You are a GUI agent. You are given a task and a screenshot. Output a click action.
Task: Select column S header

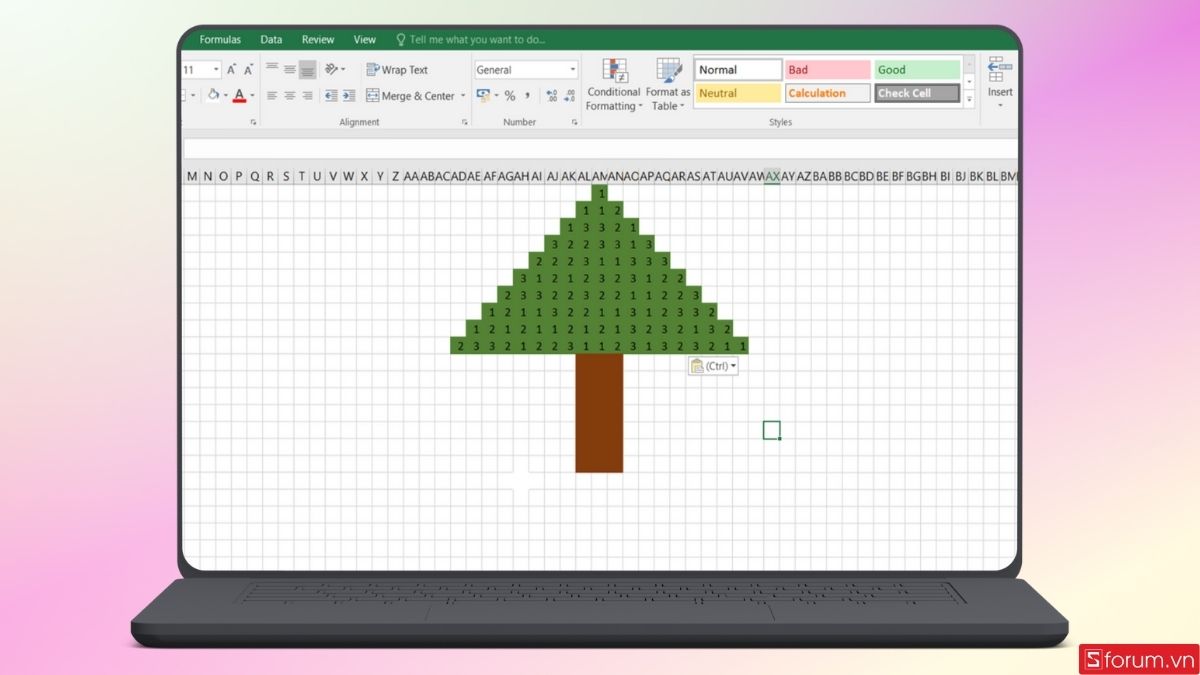pyautogui.click(x=286, y=176)
